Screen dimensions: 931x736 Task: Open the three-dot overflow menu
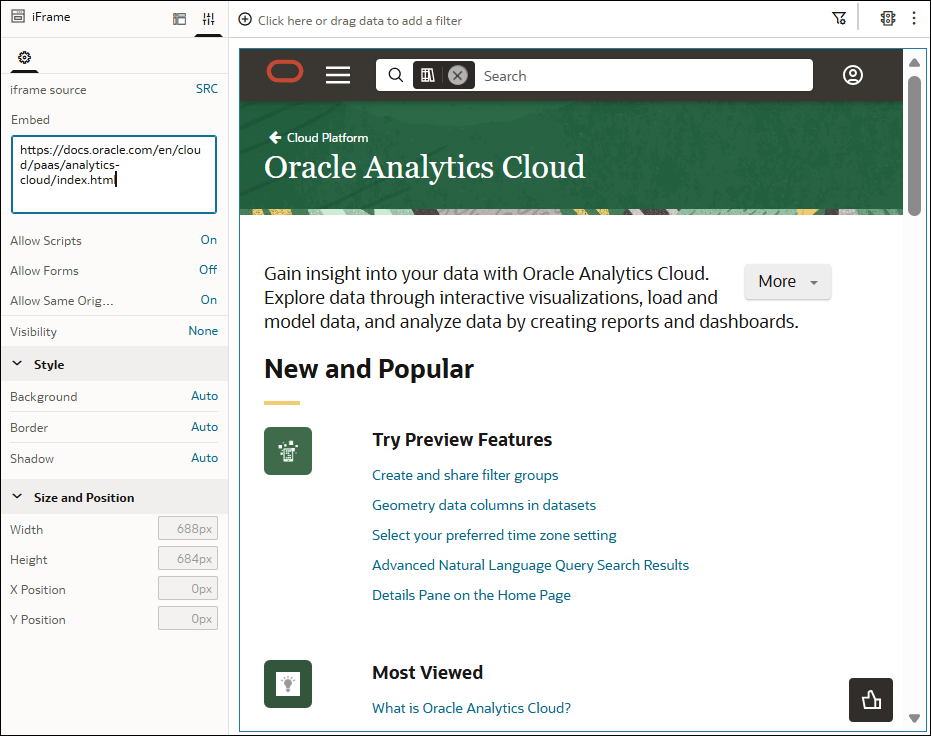pyautogui.click(x=914, y=18)
